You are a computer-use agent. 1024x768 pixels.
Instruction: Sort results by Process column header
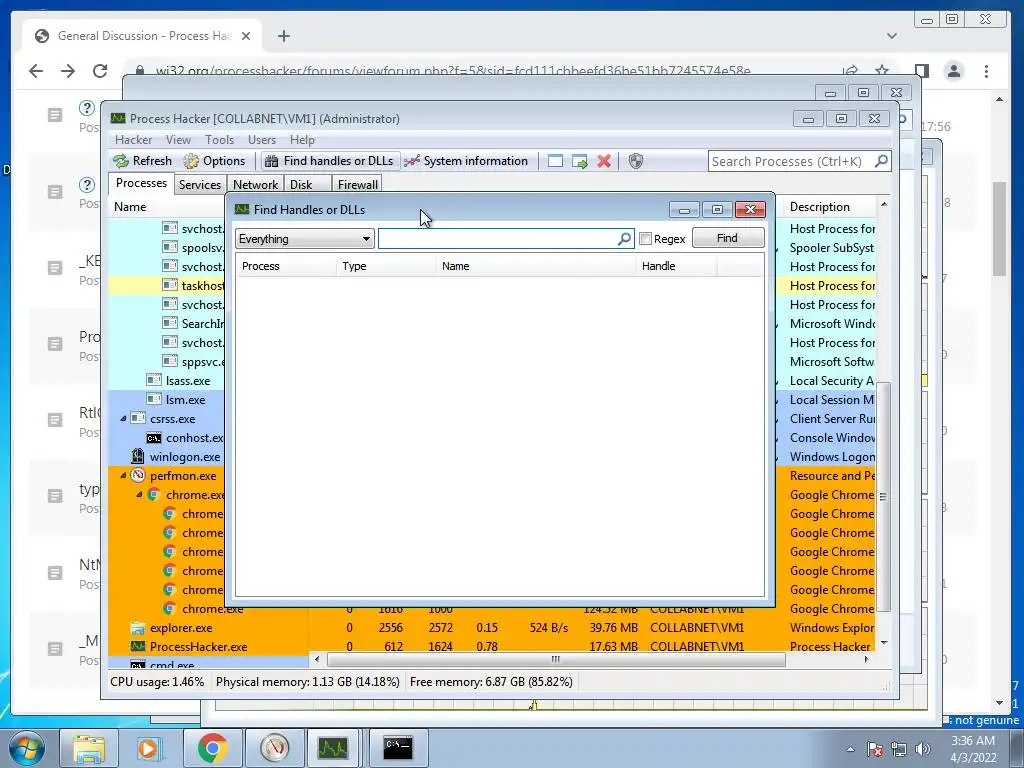point(286,266)
